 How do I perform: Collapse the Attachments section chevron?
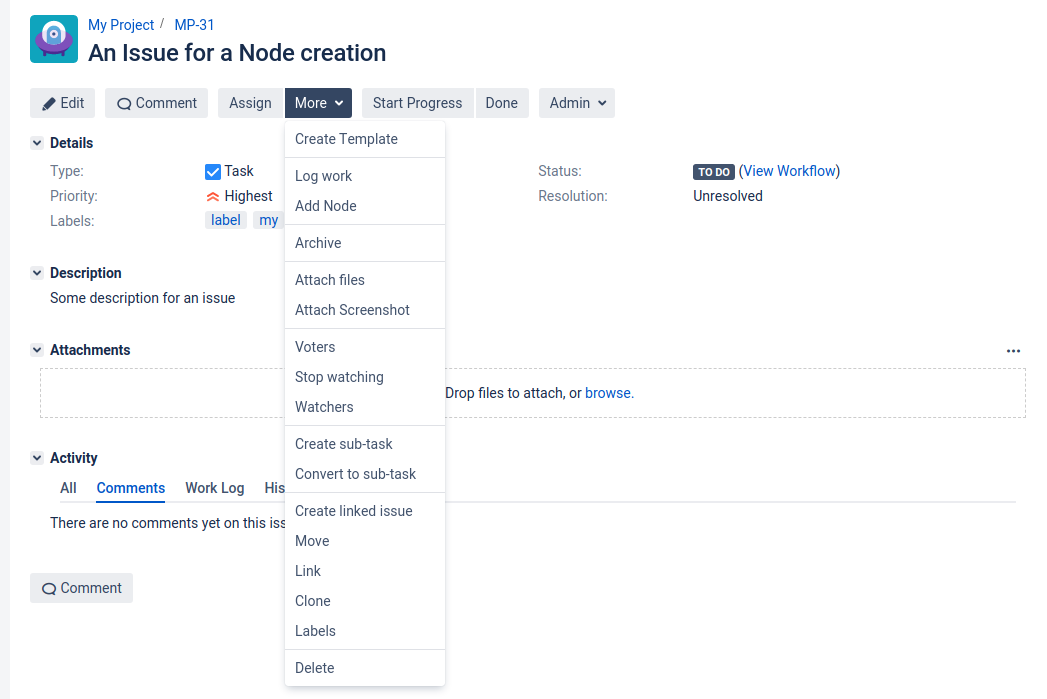click(x=37, y=350)
